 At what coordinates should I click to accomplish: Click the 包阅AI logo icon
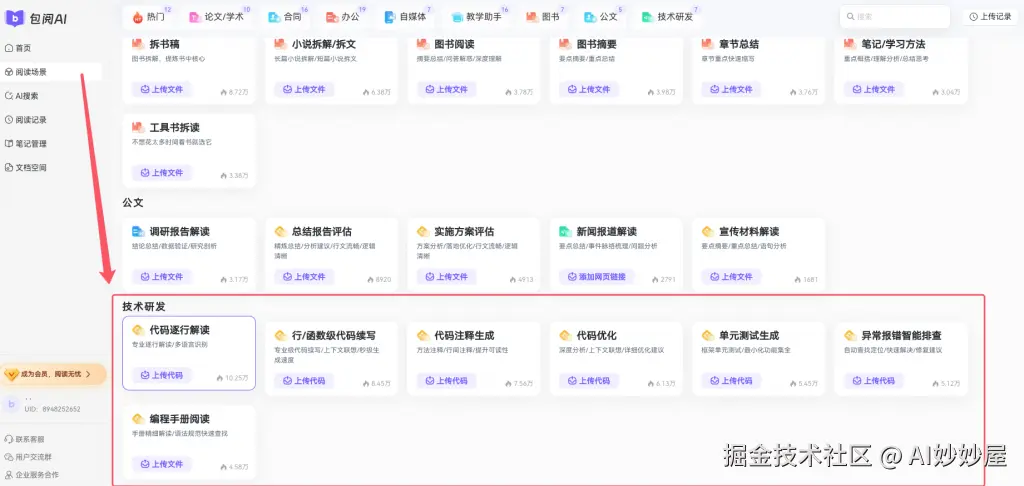pyautogui.click(x=14, y=19)
